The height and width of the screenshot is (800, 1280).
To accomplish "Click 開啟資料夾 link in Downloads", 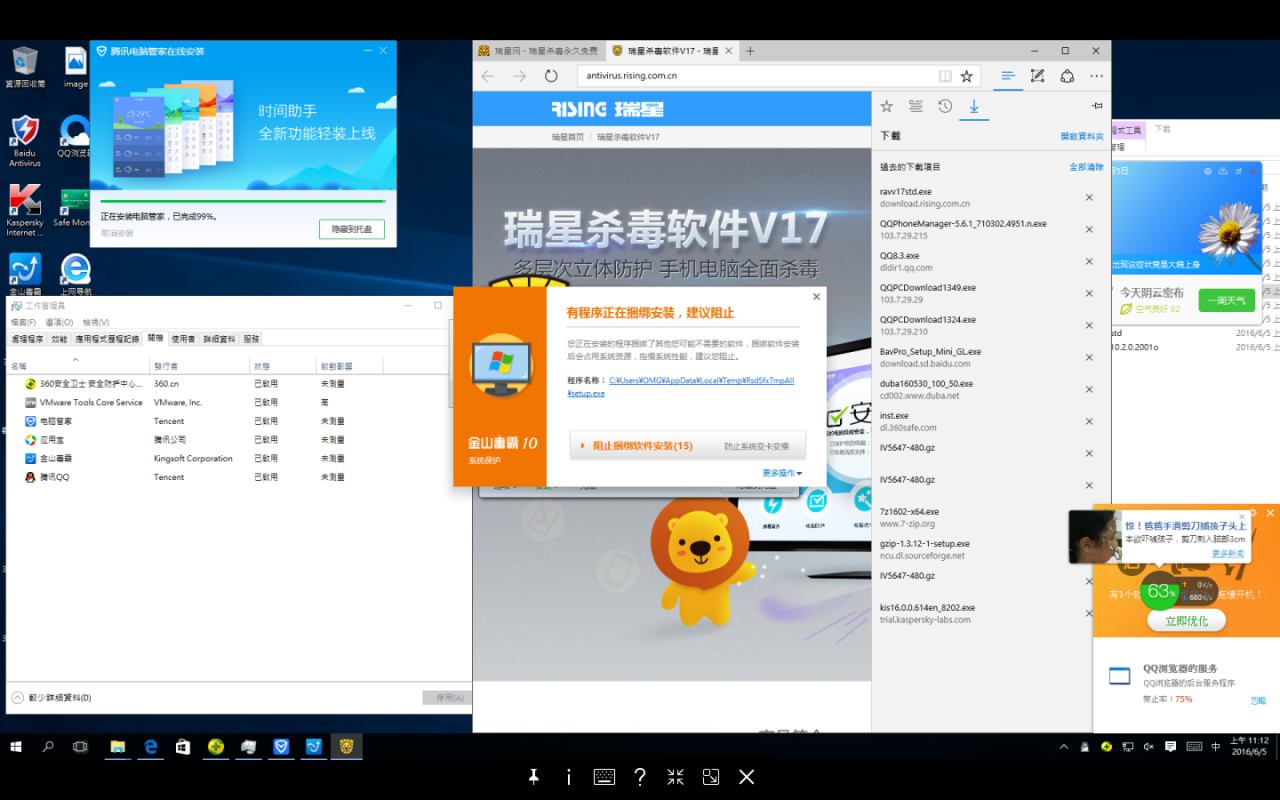I will tap(1082, 136).
